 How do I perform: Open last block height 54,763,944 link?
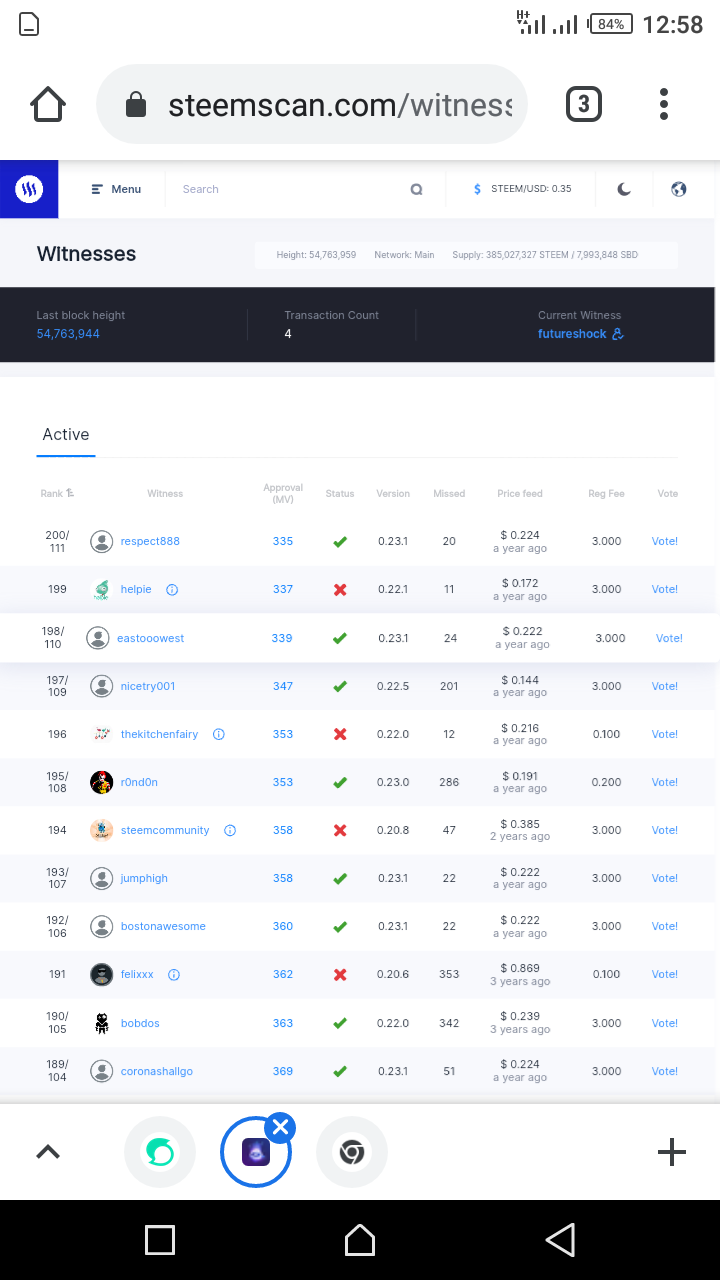coord(68,334)
